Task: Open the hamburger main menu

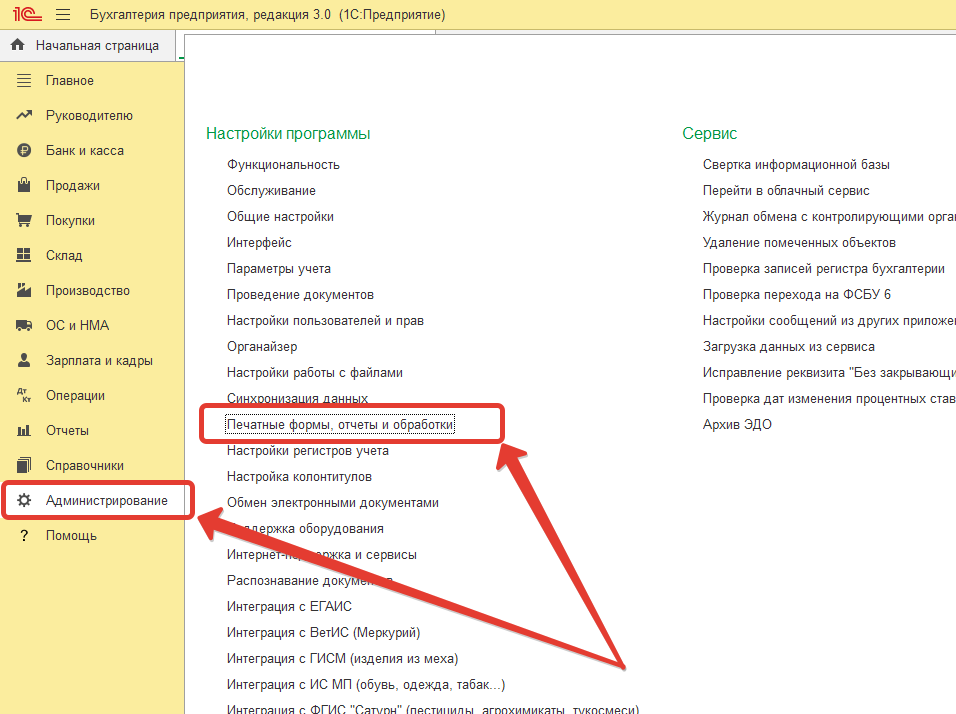Action: [x=63, y=15]
